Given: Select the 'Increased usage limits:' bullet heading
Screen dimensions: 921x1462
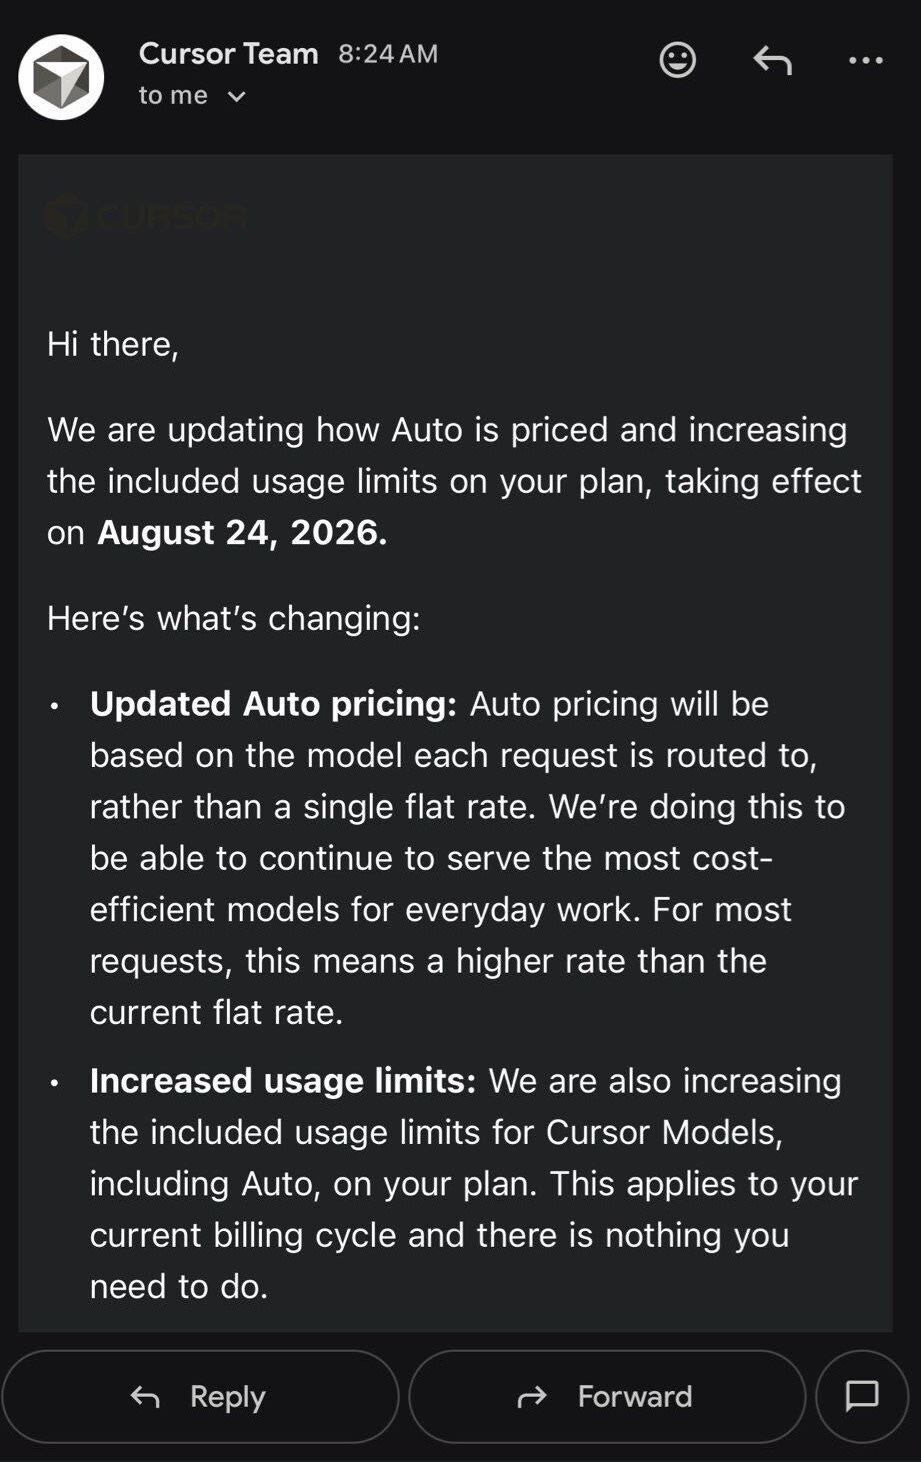Looking at the screenshot, I should click(x=283, y=1081).
